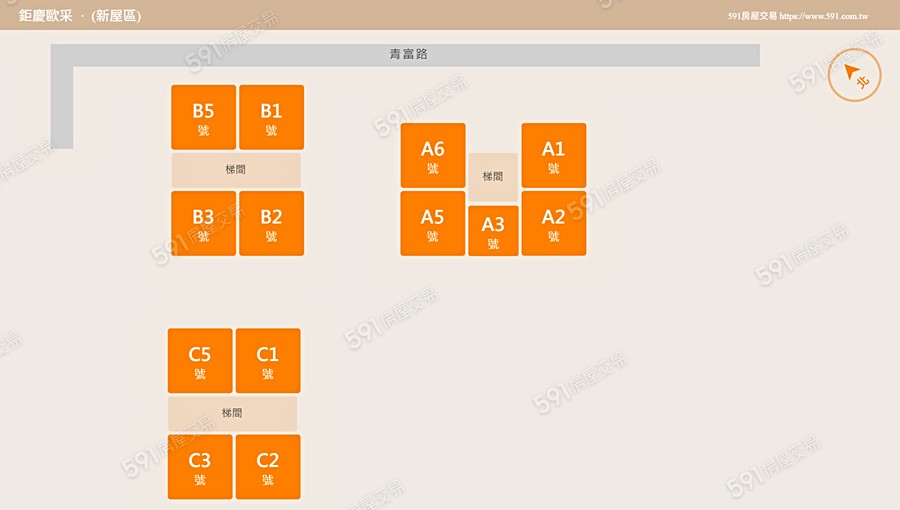
Task: Choose unit B3號 block
Action: point(204,223)
